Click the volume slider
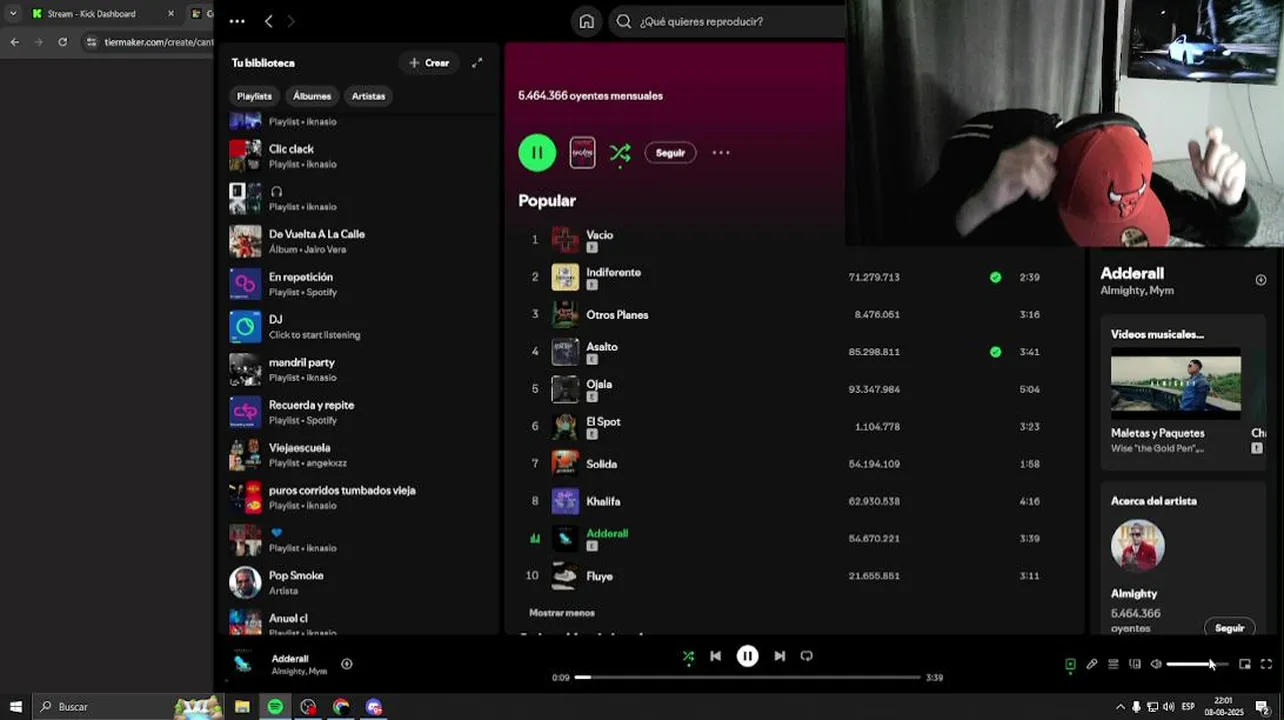Viewport: 1284px width, 720px height. tap(1197, 664)
